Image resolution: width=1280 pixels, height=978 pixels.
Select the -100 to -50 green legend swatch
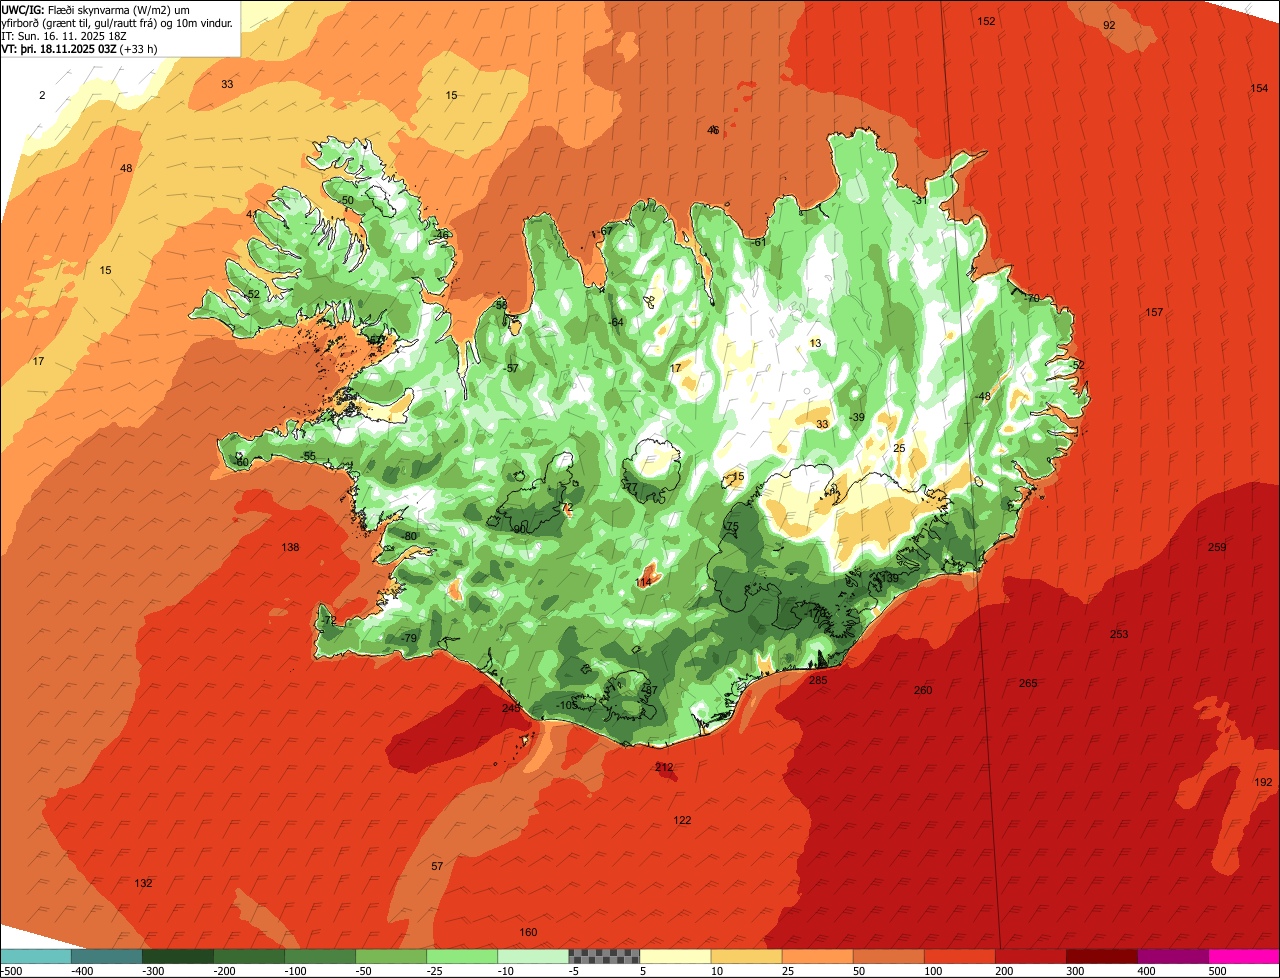click(320, 956)
